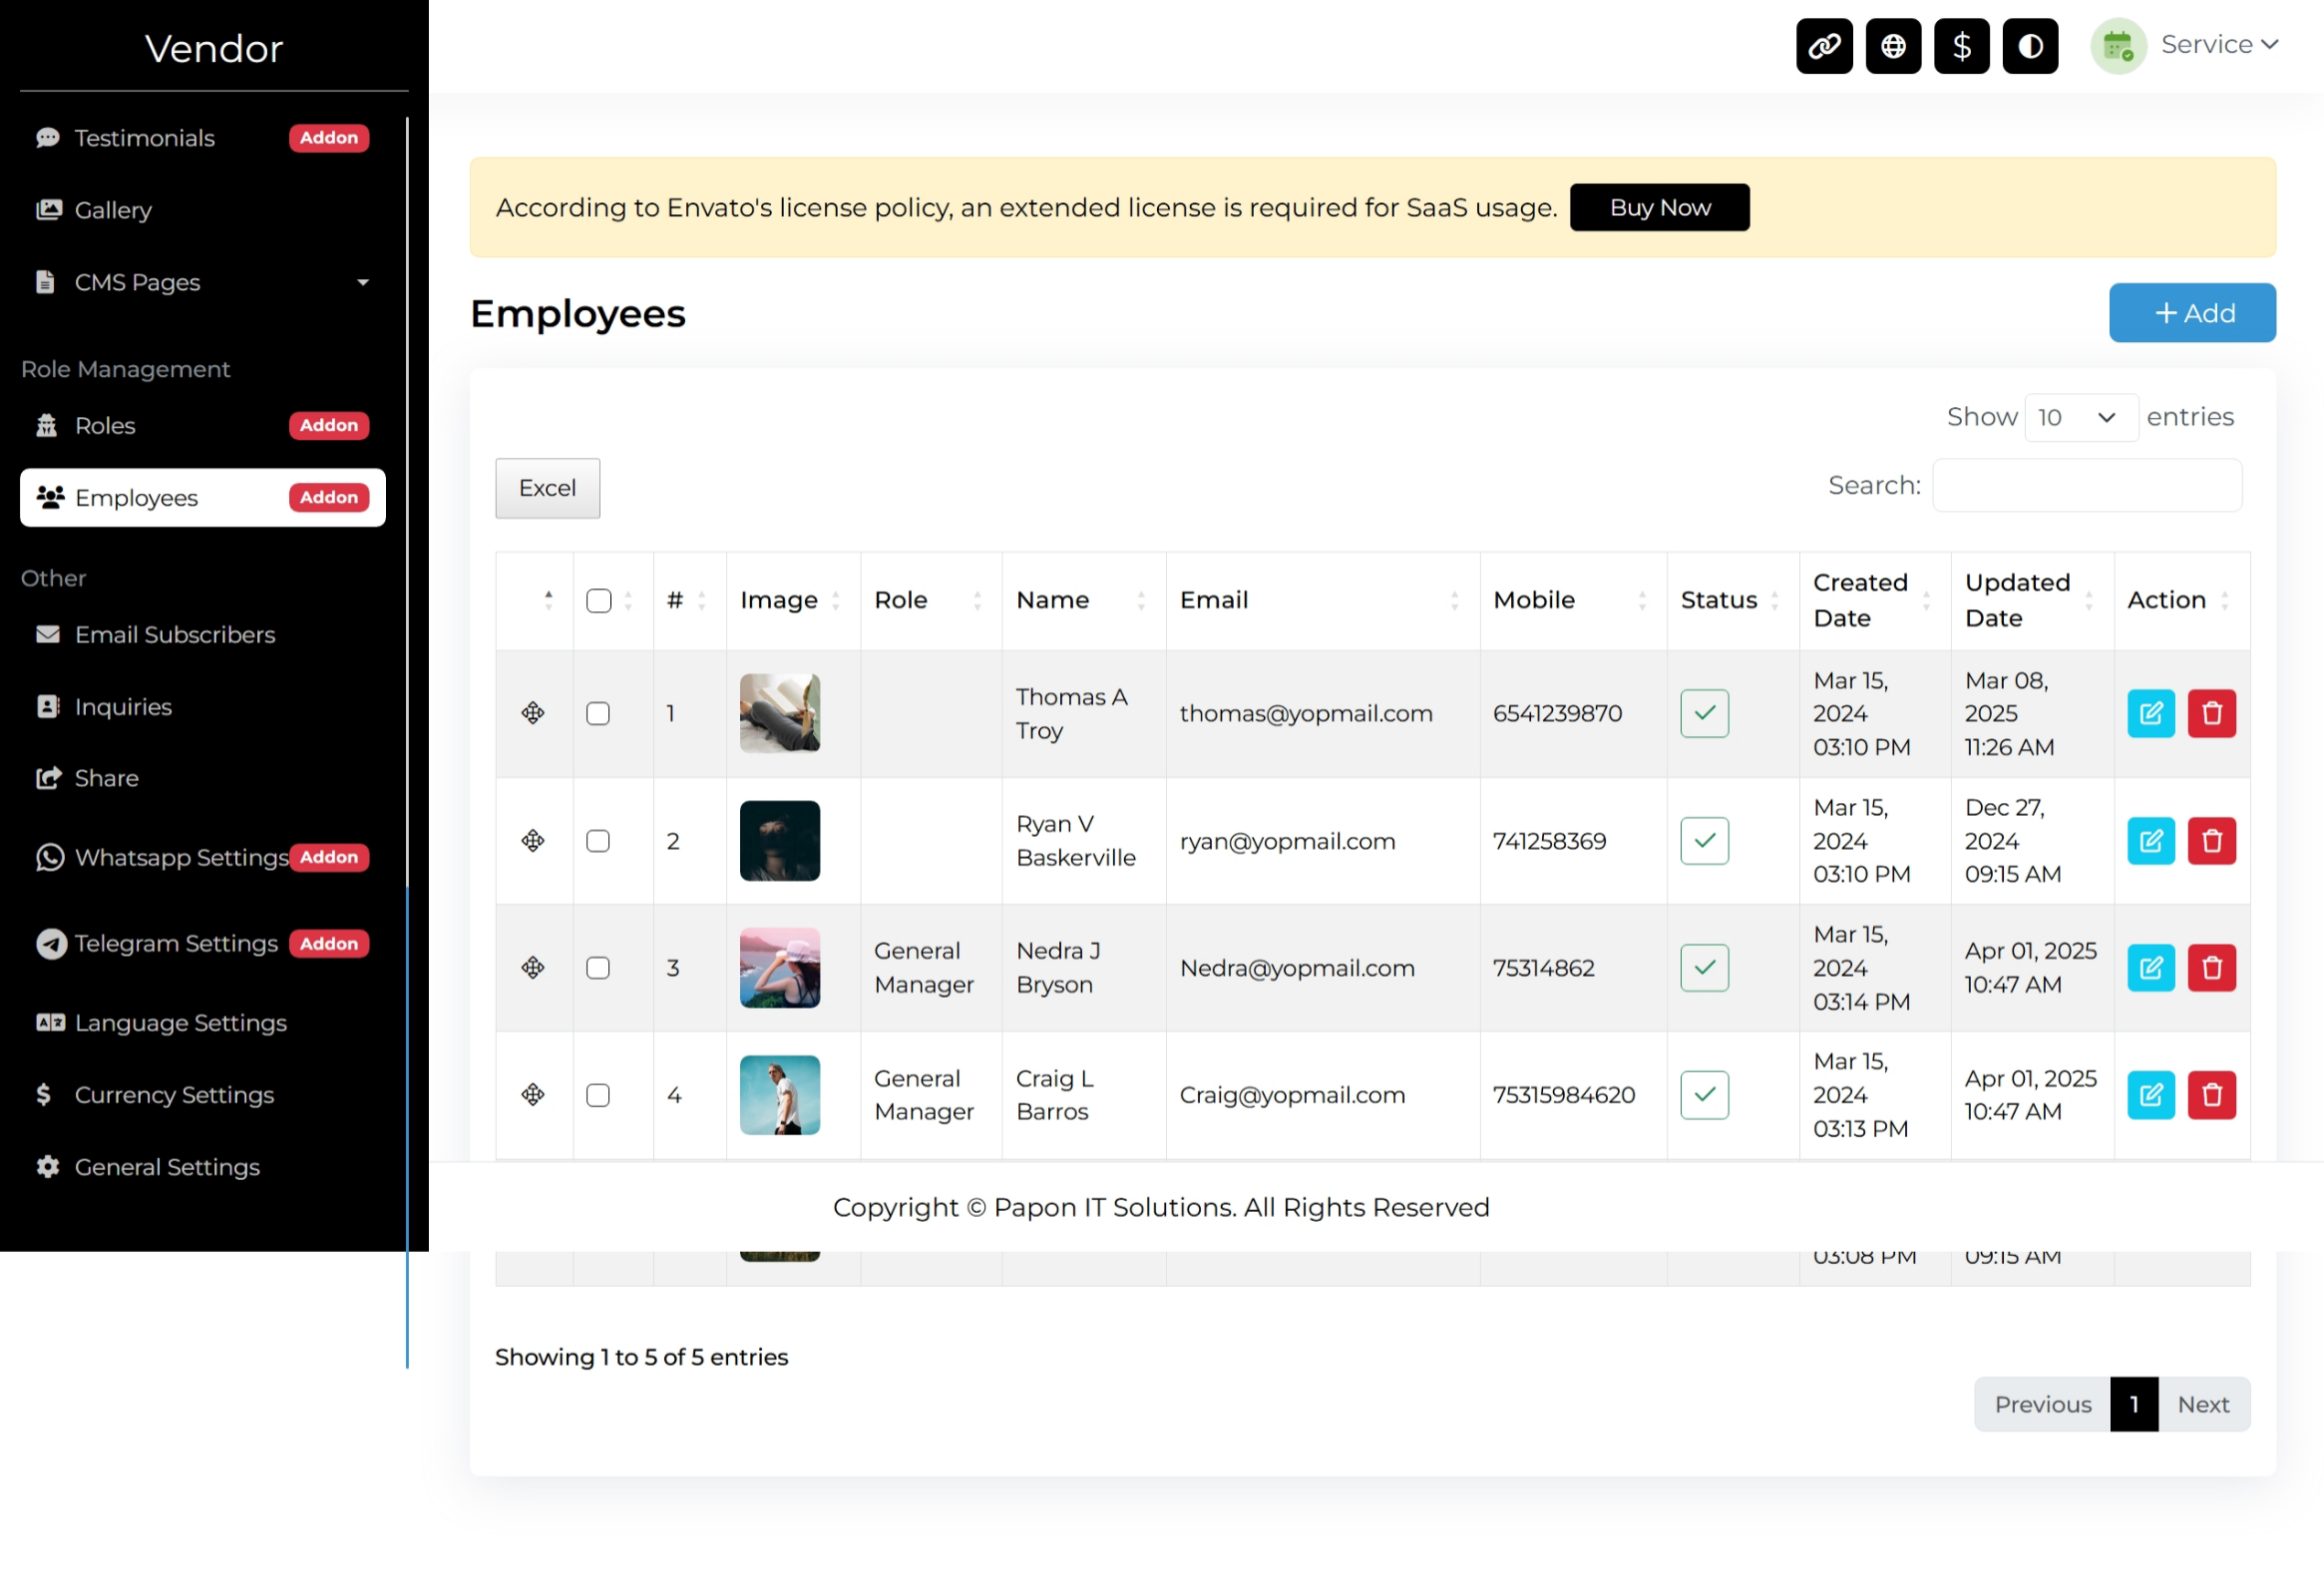The image size is (2324, 1596).
Task: Select checkbox for employee row 1
Action: click(x=598, y=713)
